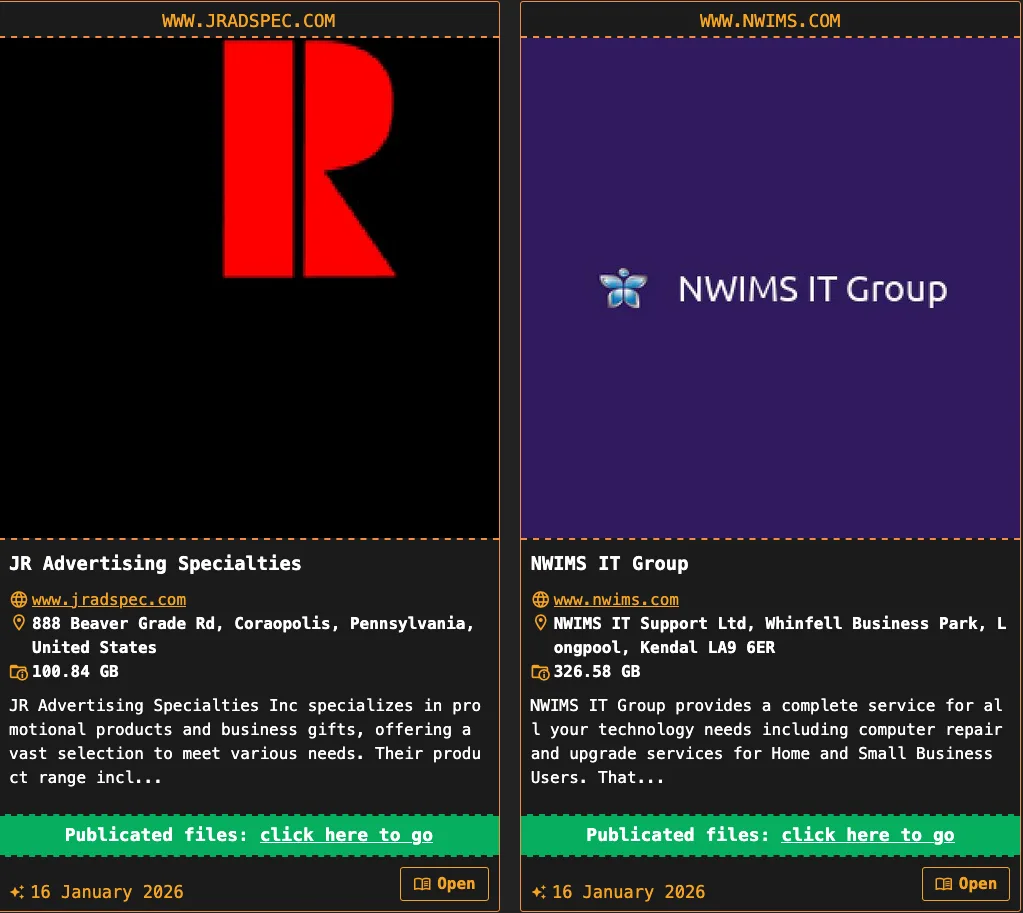
Task: Click the globe icon beside www.jradspec.com
Action: [x=18, y=599]
